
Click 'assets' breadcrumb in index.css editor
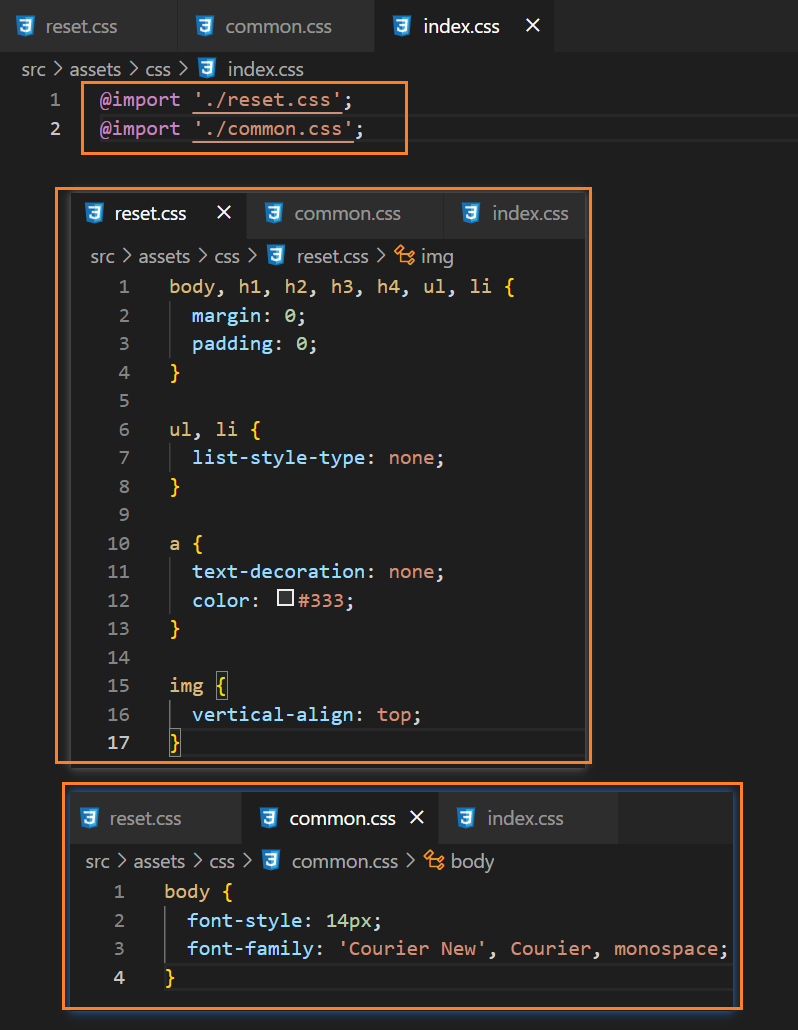95,70
